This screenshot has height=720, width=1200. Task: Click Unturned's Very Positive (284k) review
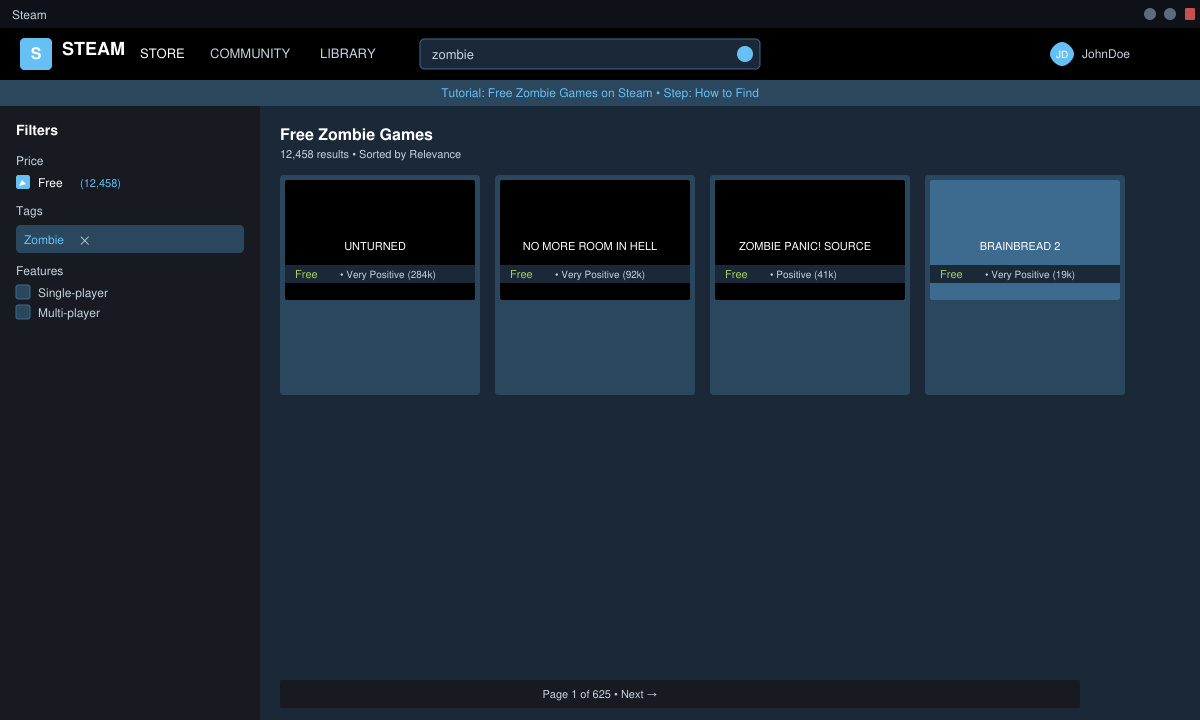pos(388,274)
